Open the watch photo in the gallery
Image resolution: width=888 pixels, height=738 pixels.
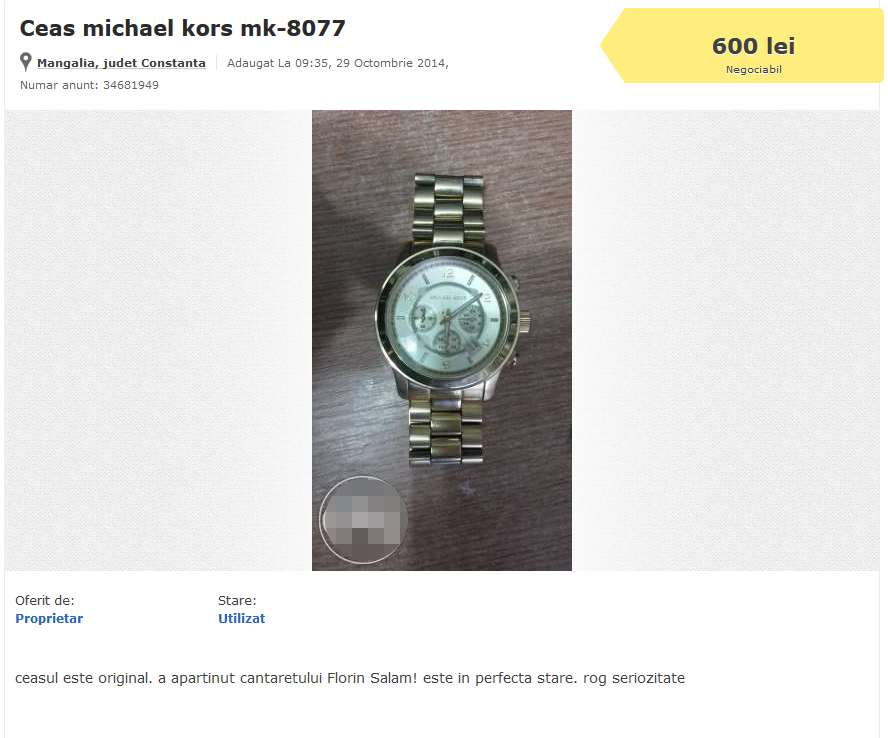442,340
